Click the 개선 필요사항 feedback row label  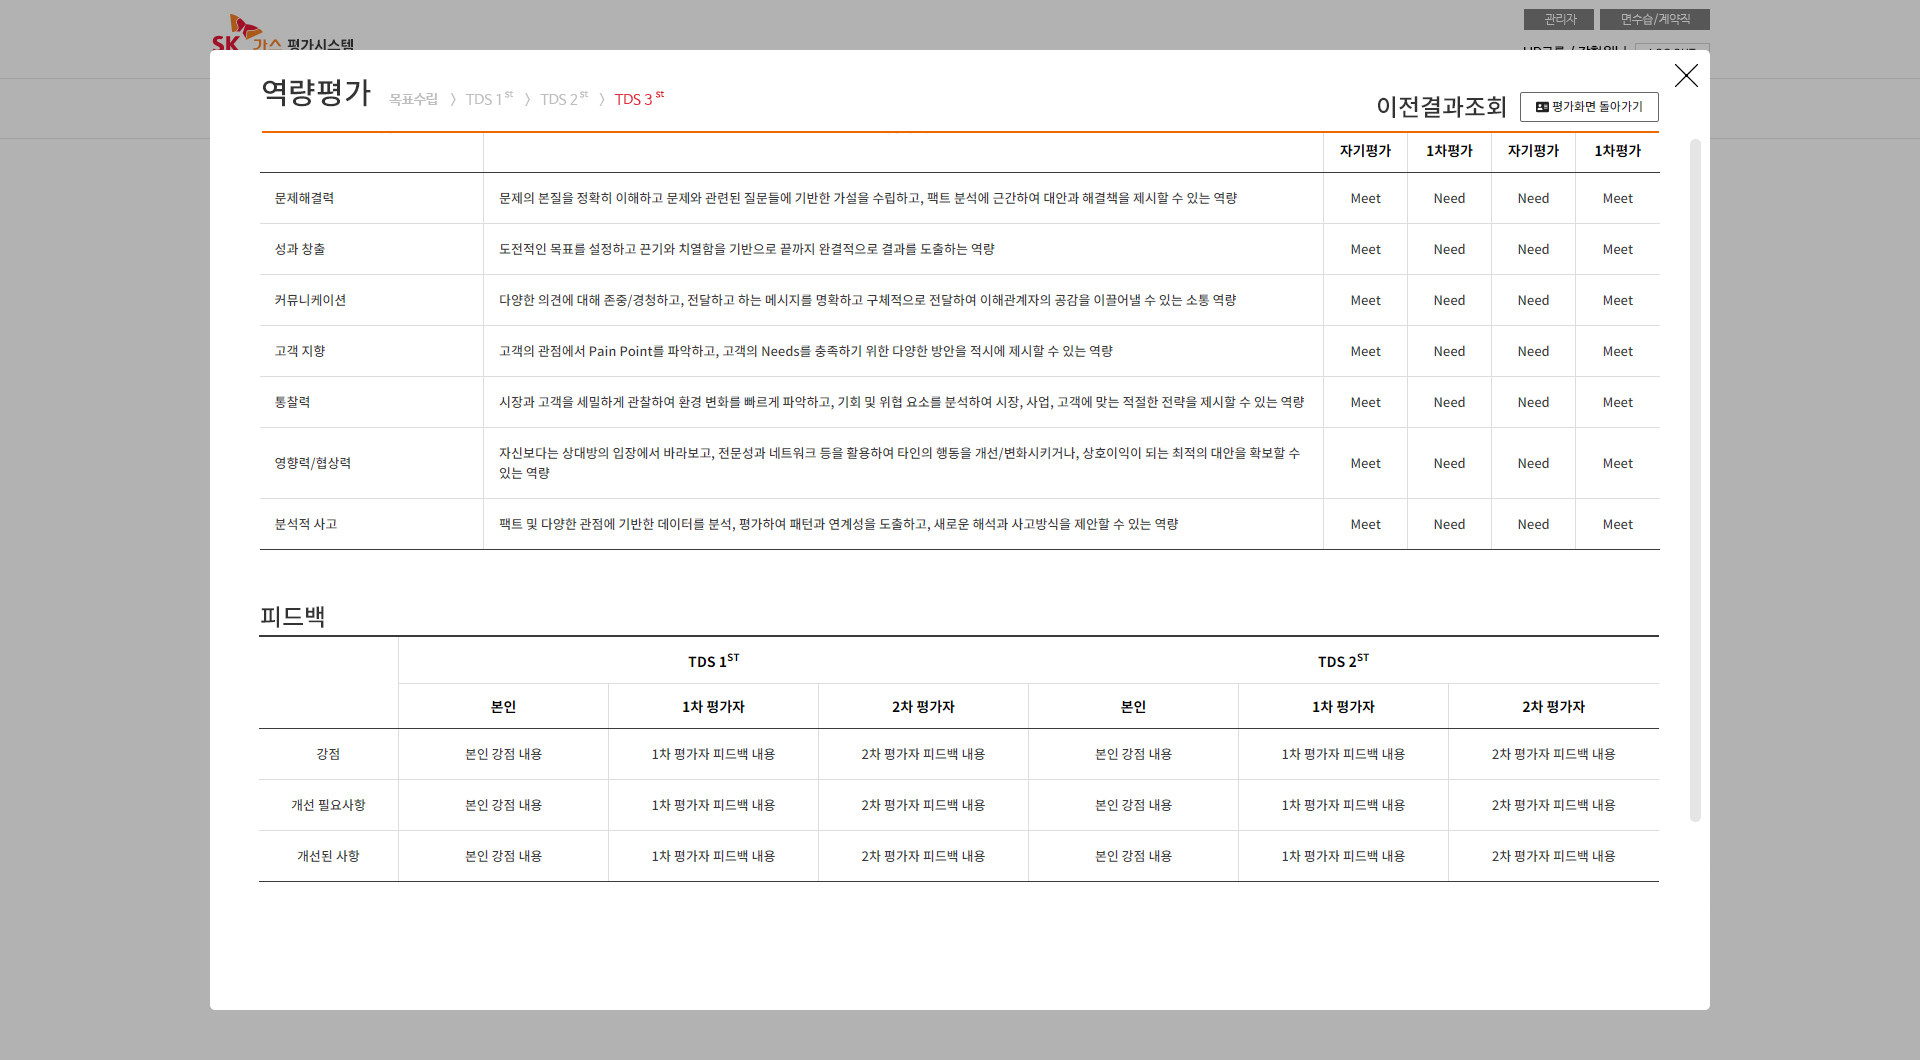click(328, 805)
